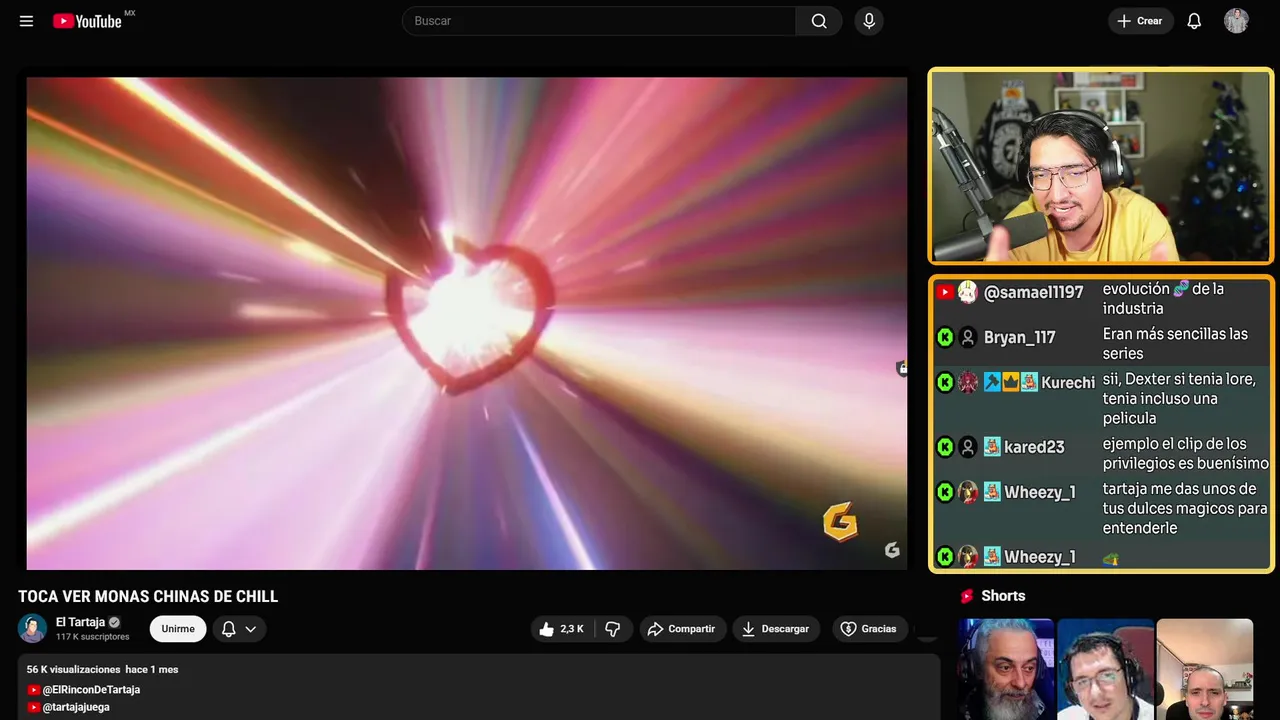Open the hamburger guide menu
The width and height of the screenshot is (1280, 720).
click(26, 21)
